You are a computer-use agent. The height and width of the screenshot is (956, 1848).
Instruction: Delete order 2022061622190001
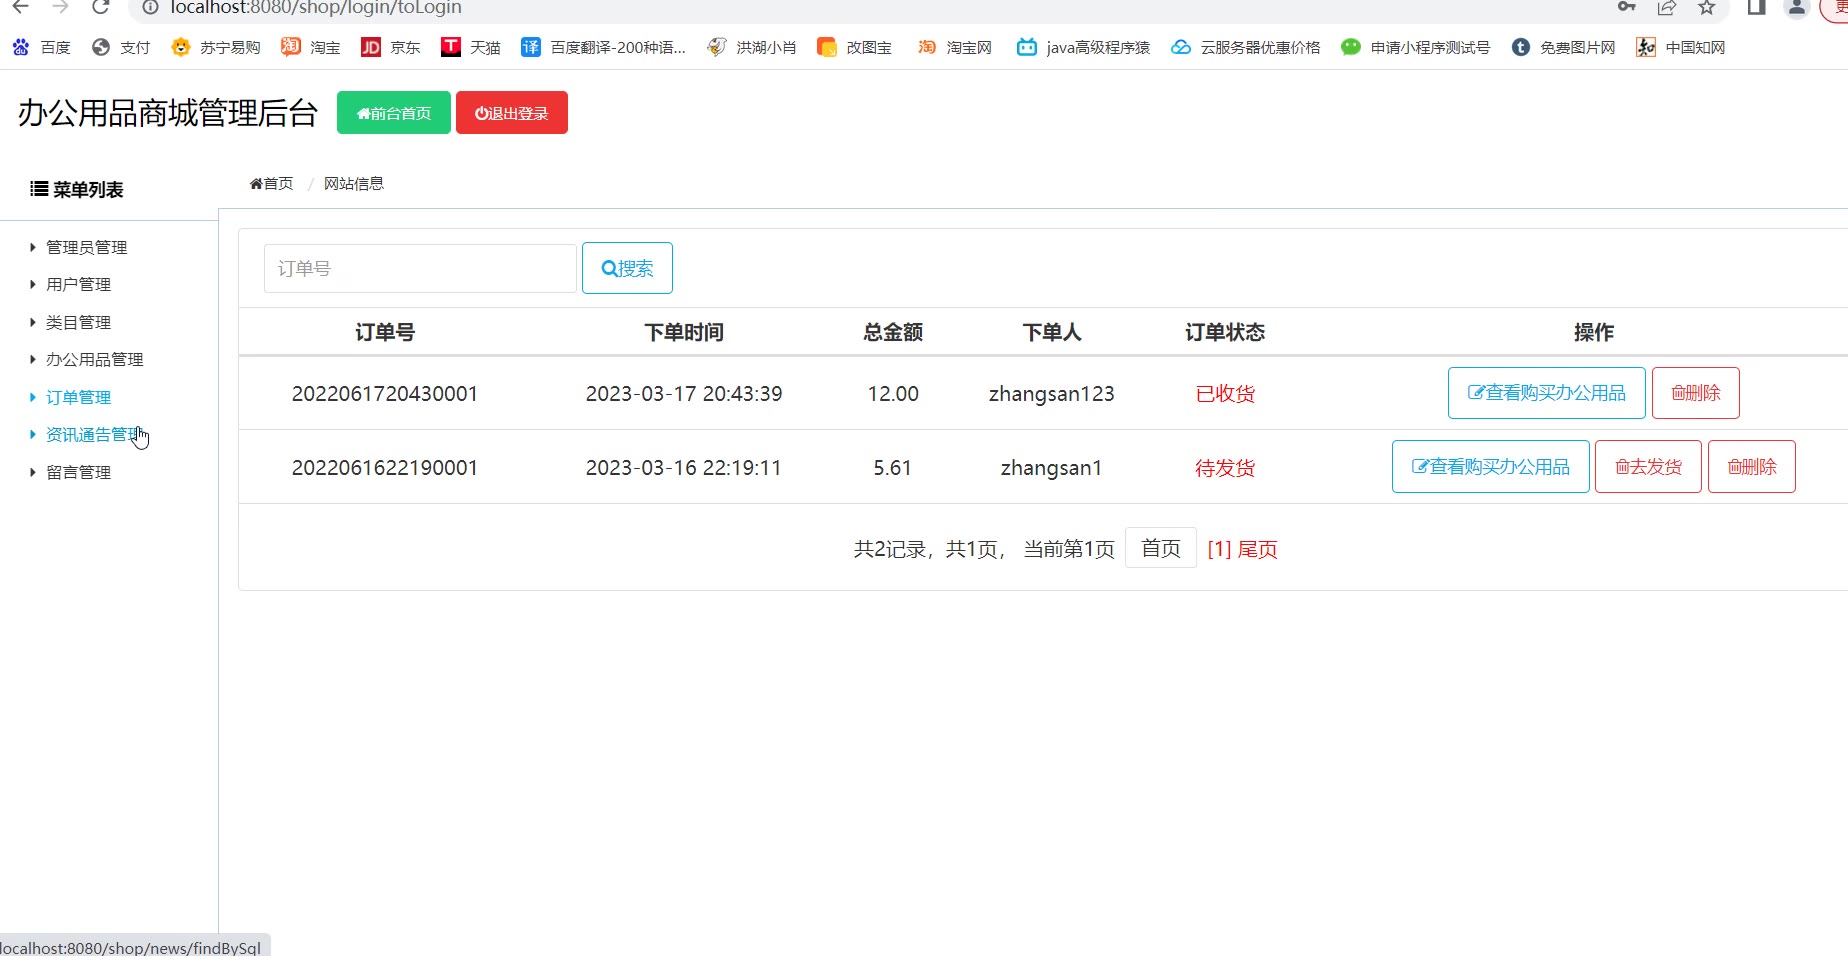[x=1752, y=467]
